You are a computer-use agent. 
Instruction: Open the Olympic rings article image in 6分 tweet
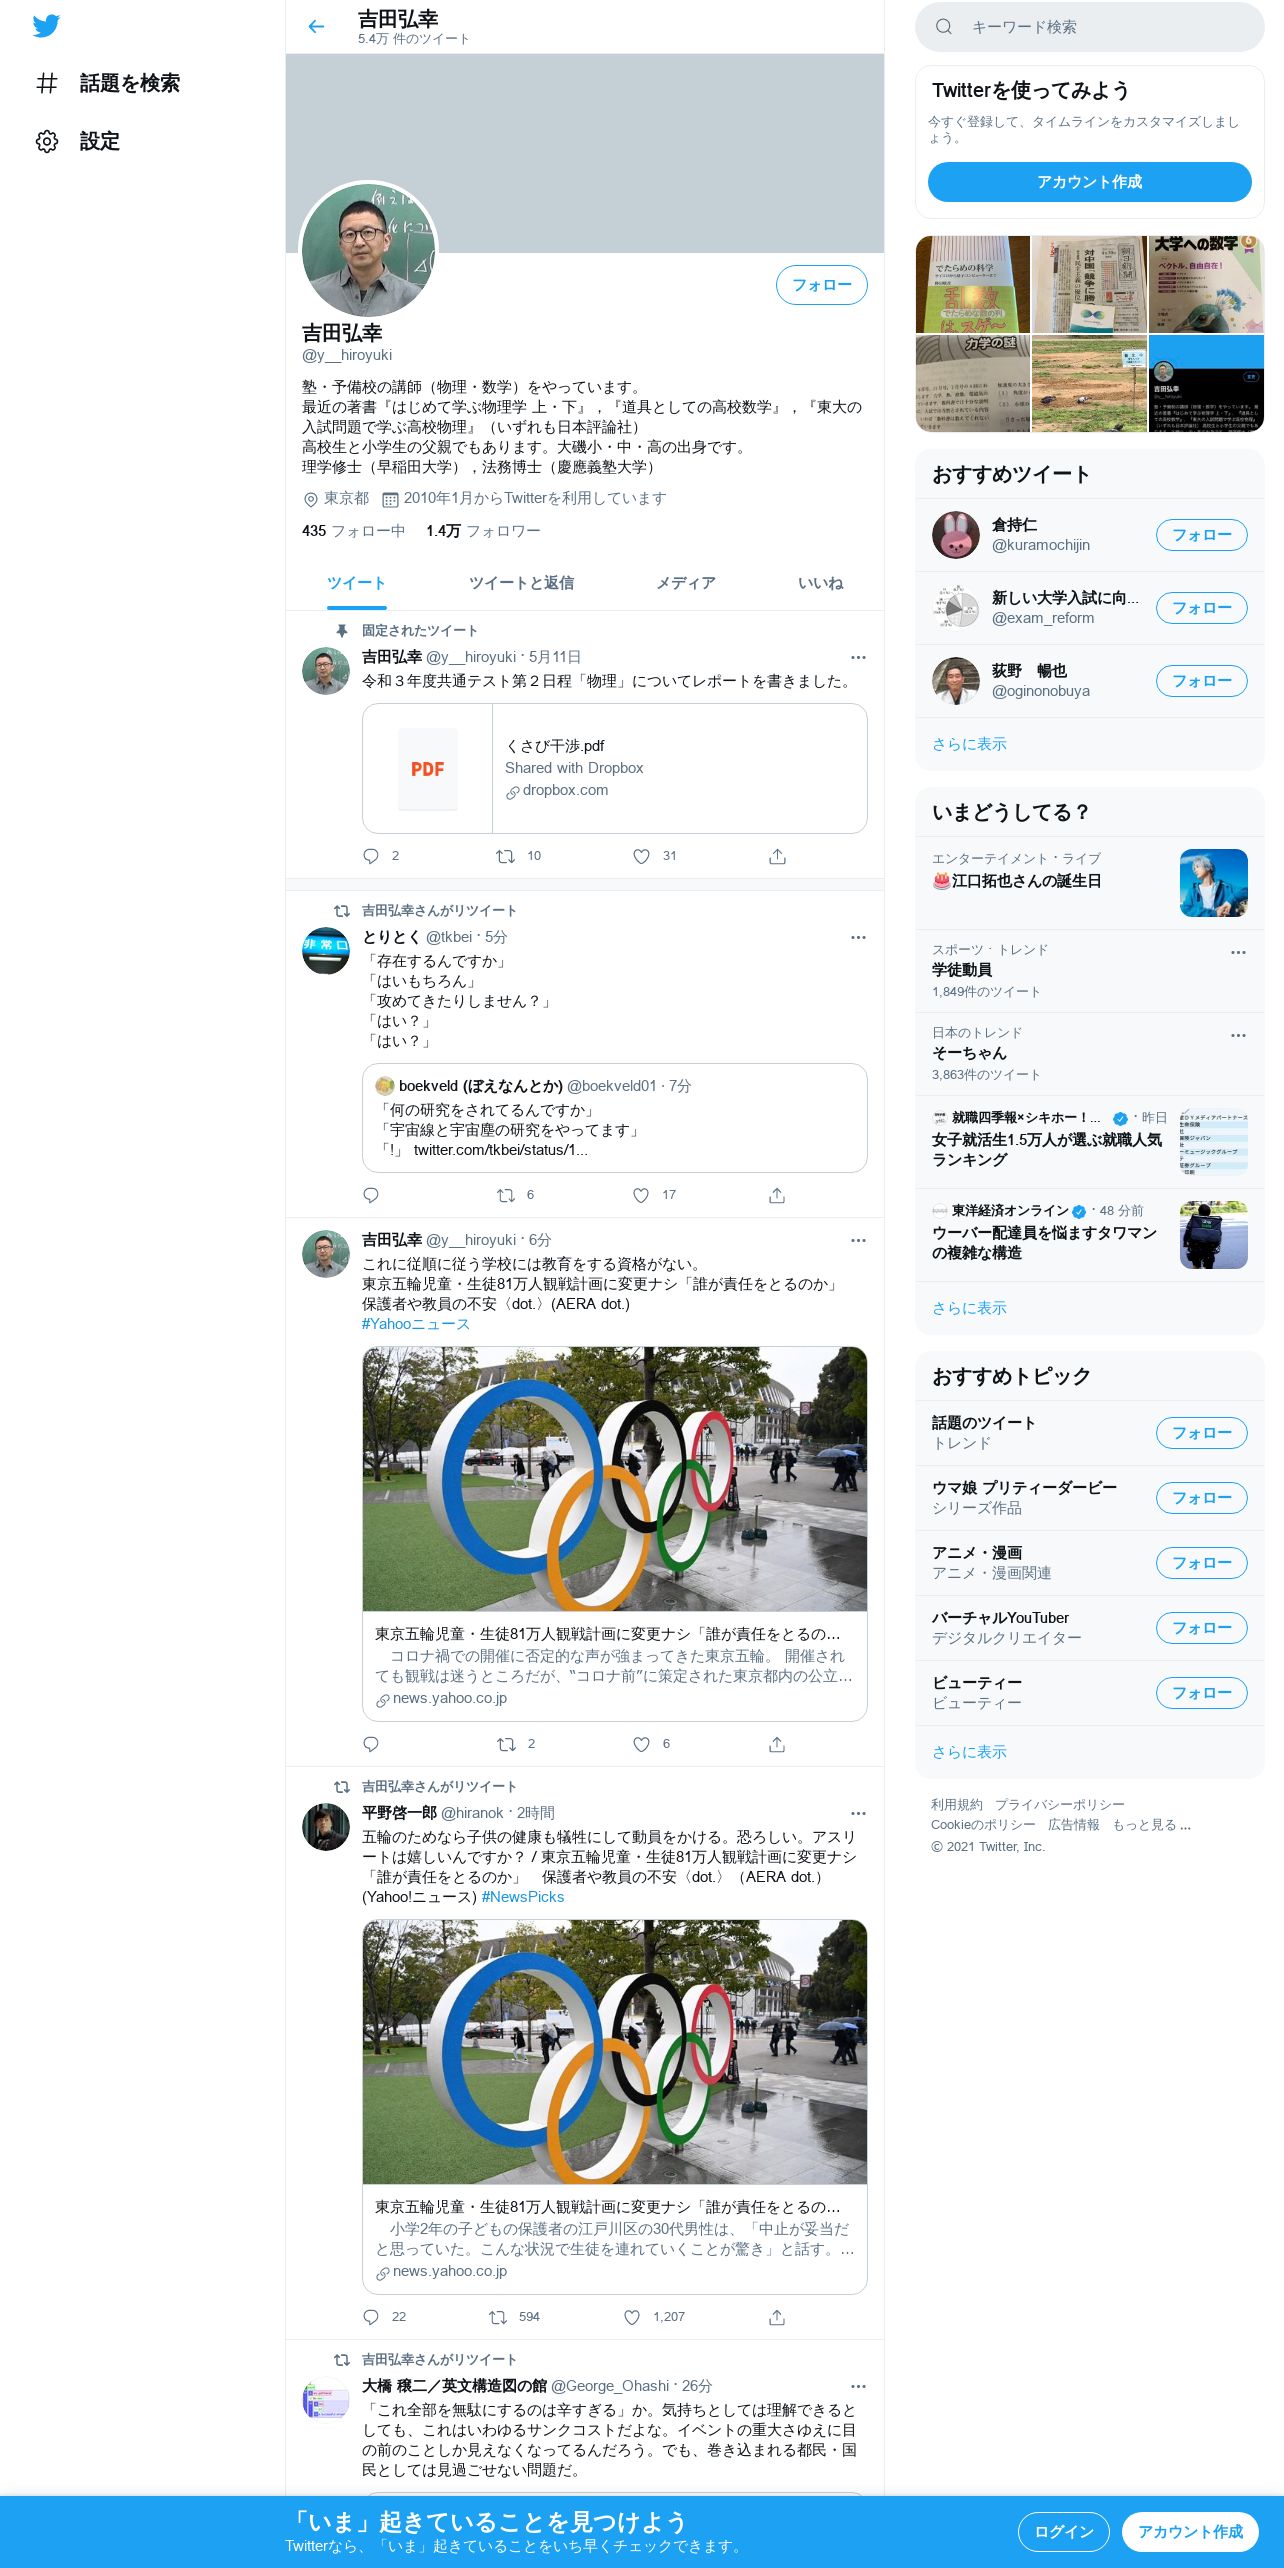tap(614, 1479)
